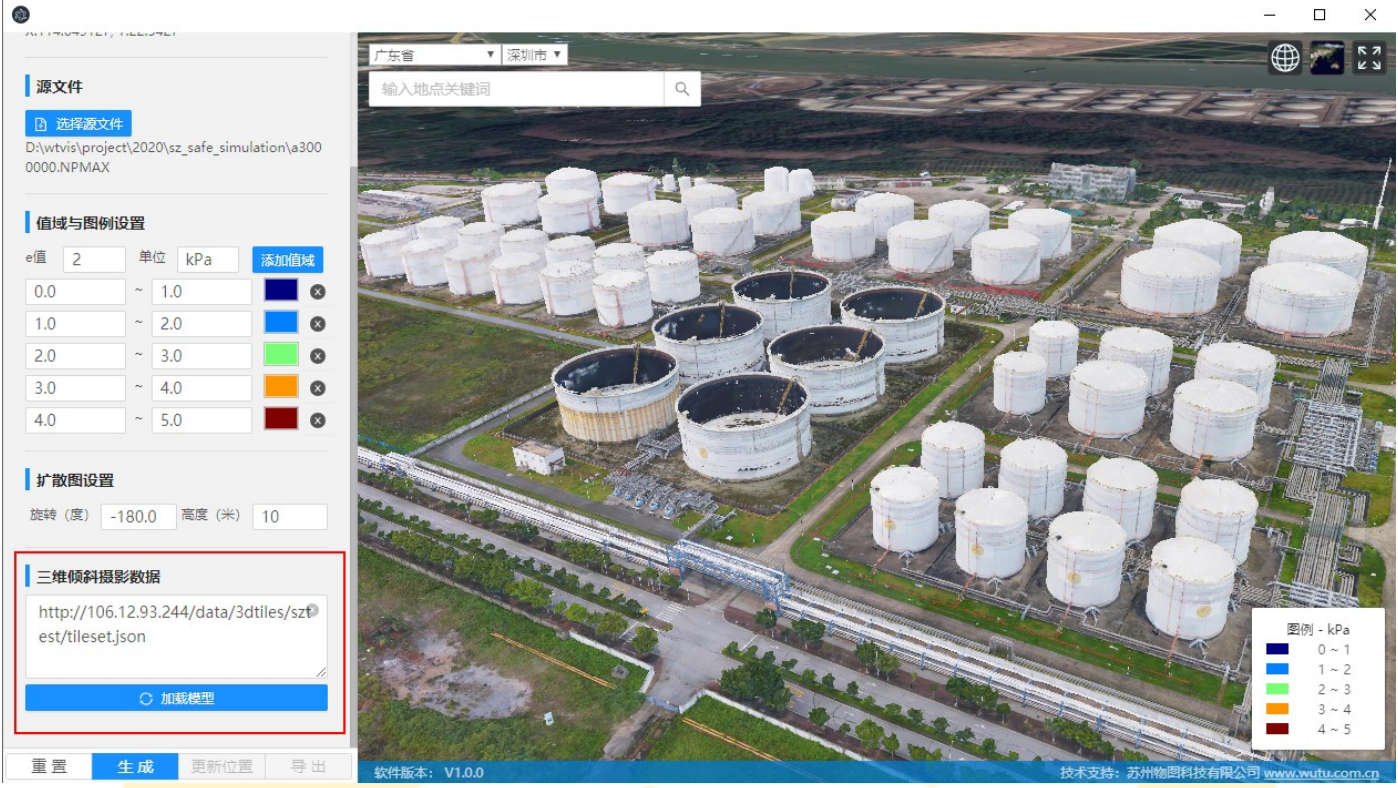Open the 深圳市 city dropdown
The height and width of the screenshot is (788, 1398).
[x=535, y=55]
